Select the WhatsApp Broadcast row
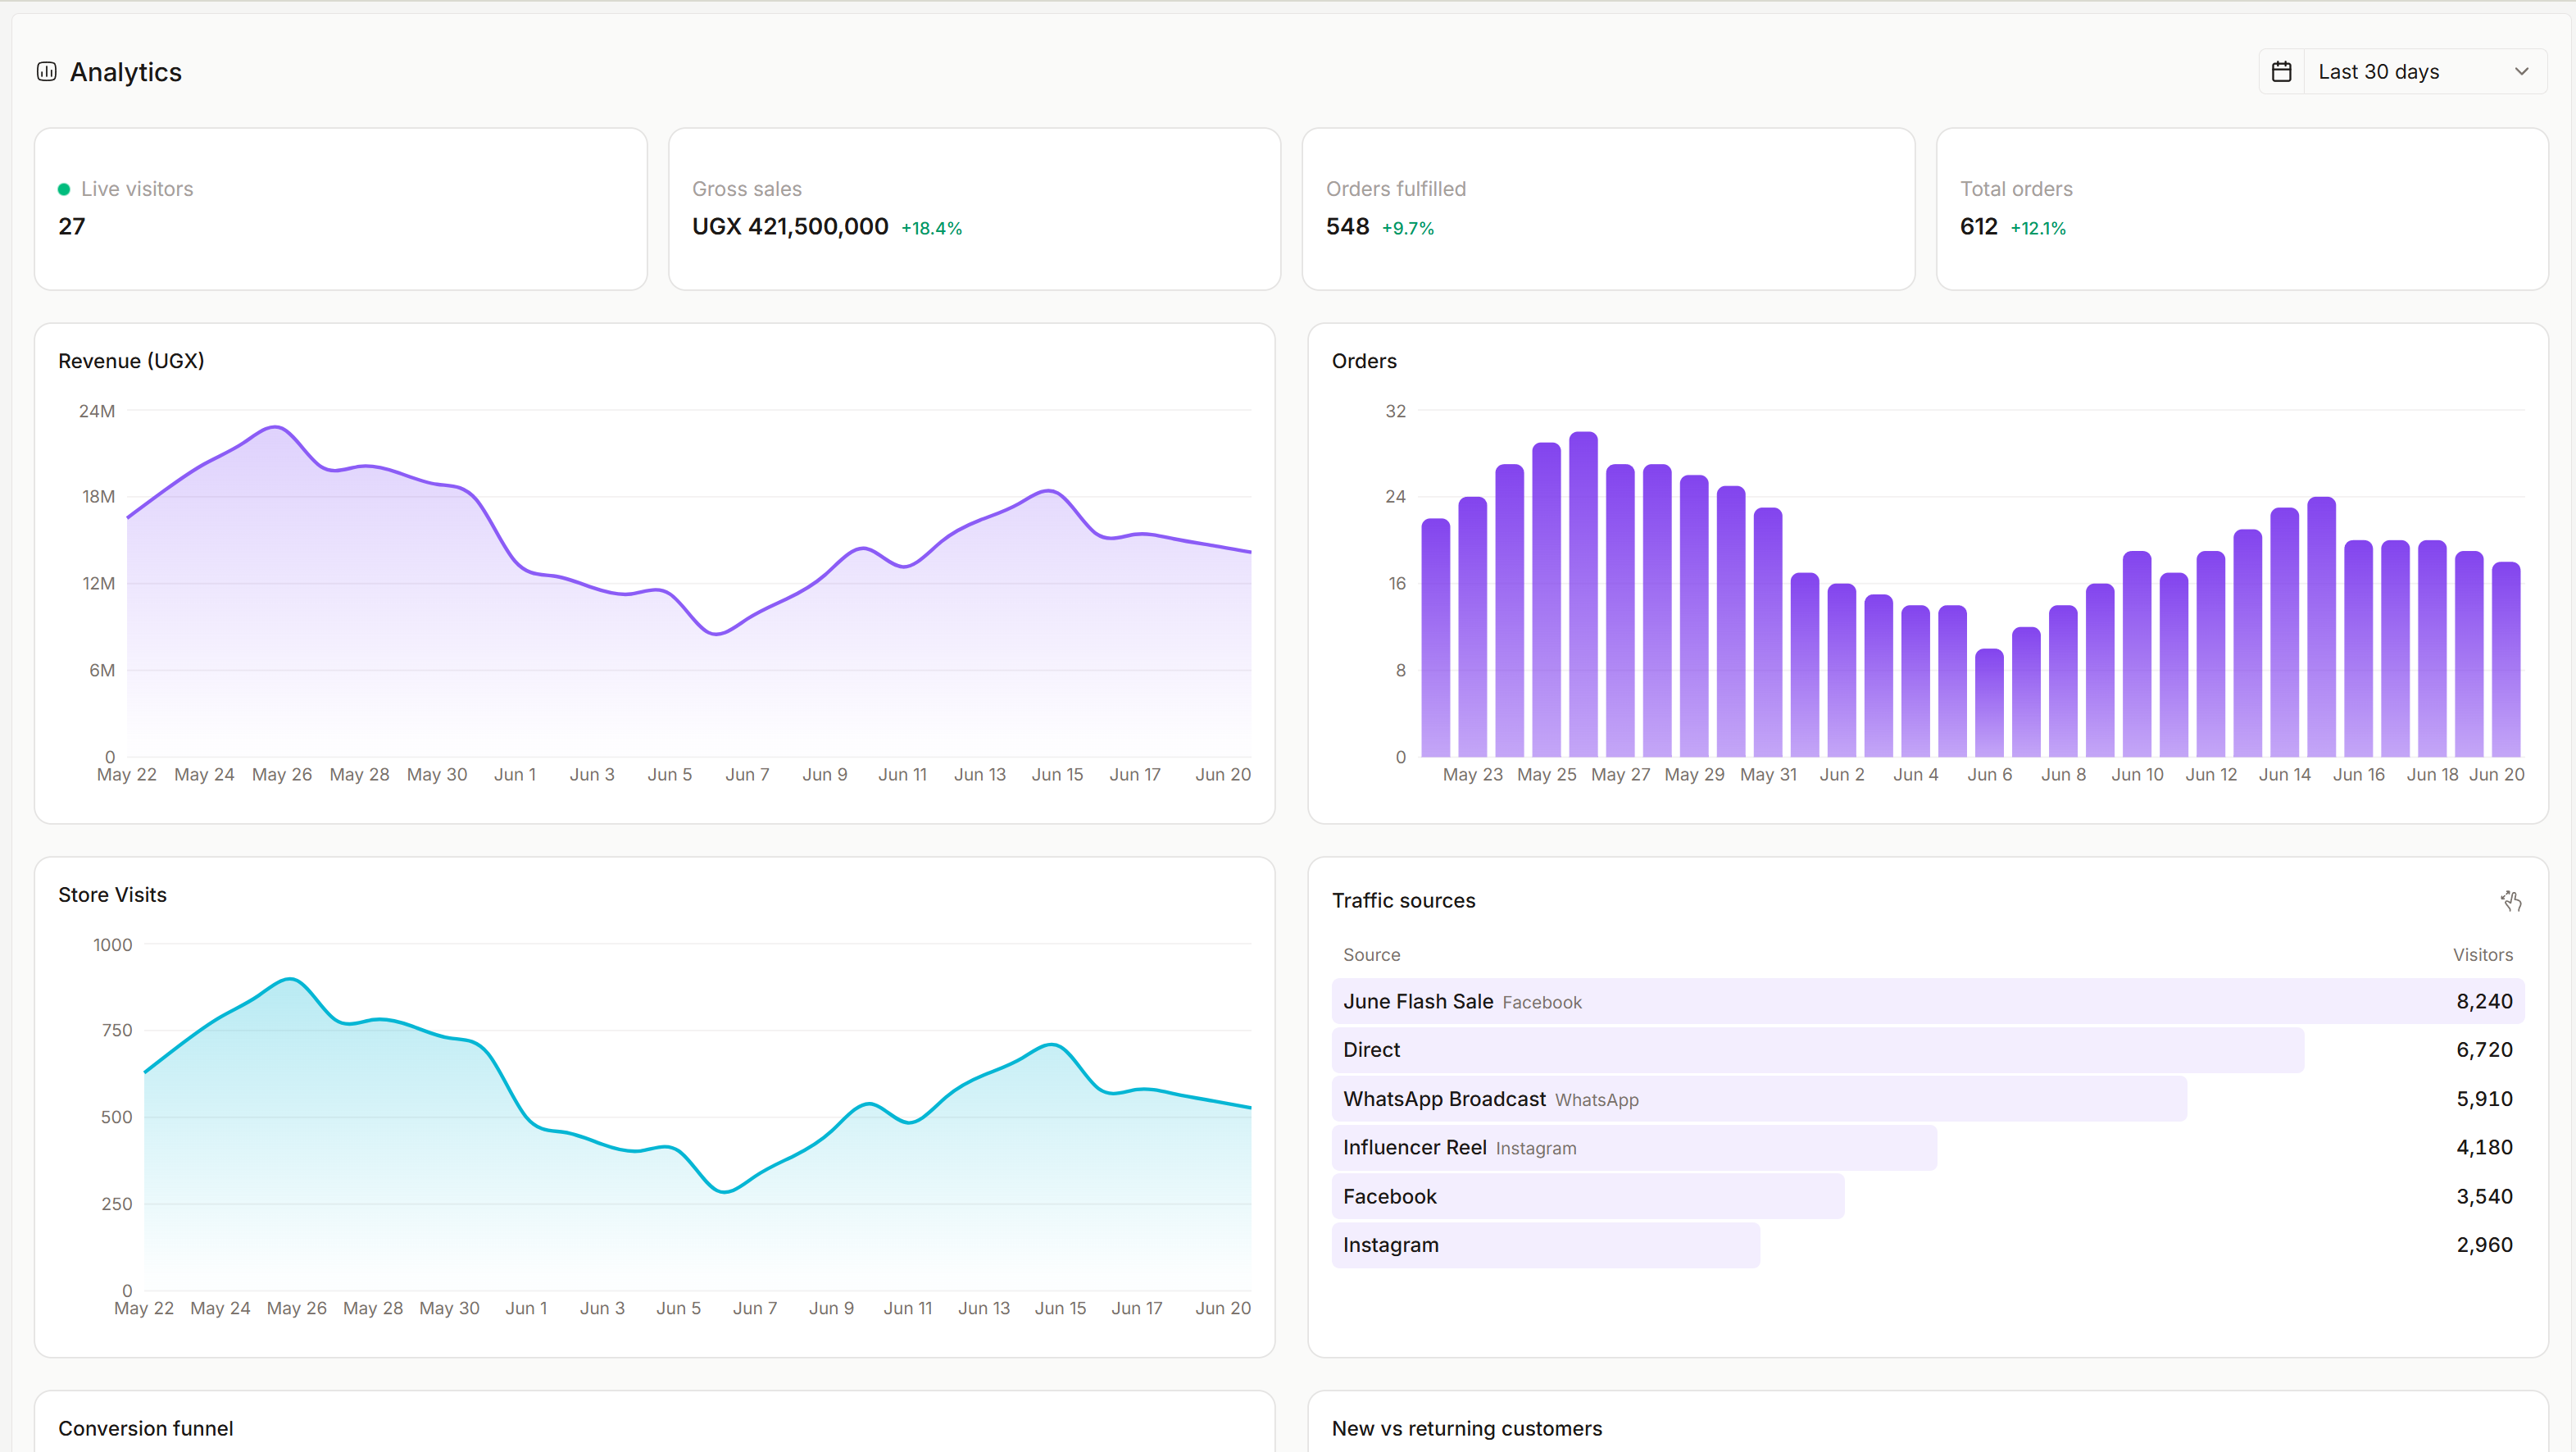This screenshot has height=1452, width=2576. point(1928,1099)
